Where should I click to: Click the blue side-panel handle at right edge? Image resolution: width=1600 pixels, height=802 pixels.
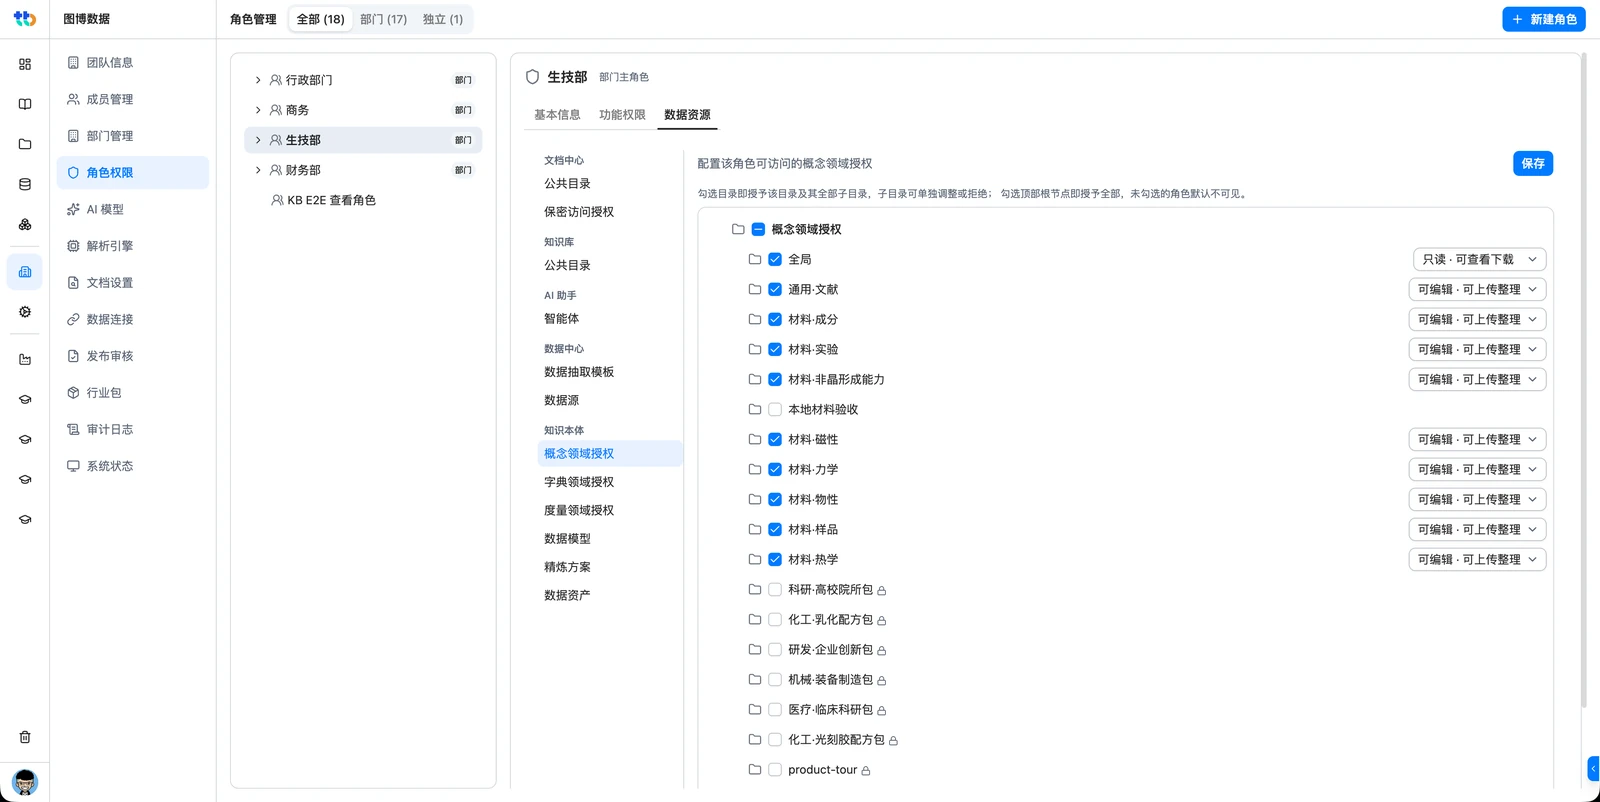pyautogui.click(x=1594, y=768)
